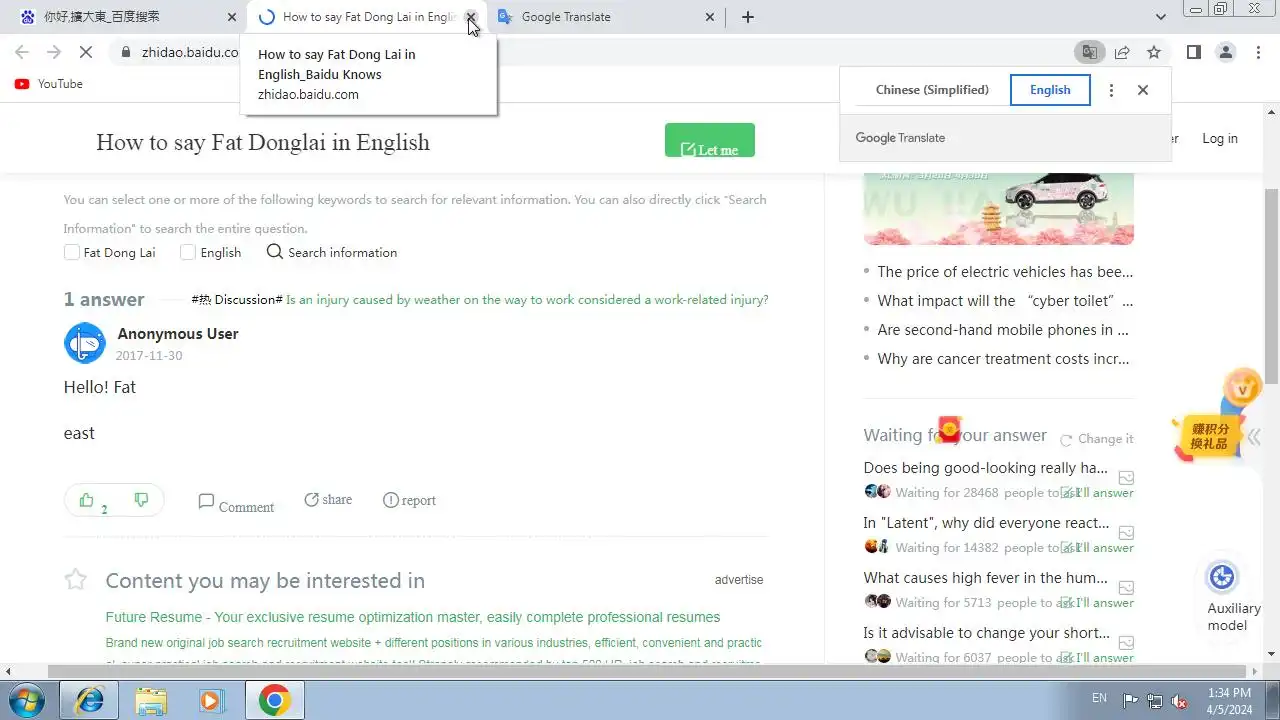This screenshot has height=720, width=1280.
Task: Click the vertical page scrollbar
Action: (x=1271, y=285)
